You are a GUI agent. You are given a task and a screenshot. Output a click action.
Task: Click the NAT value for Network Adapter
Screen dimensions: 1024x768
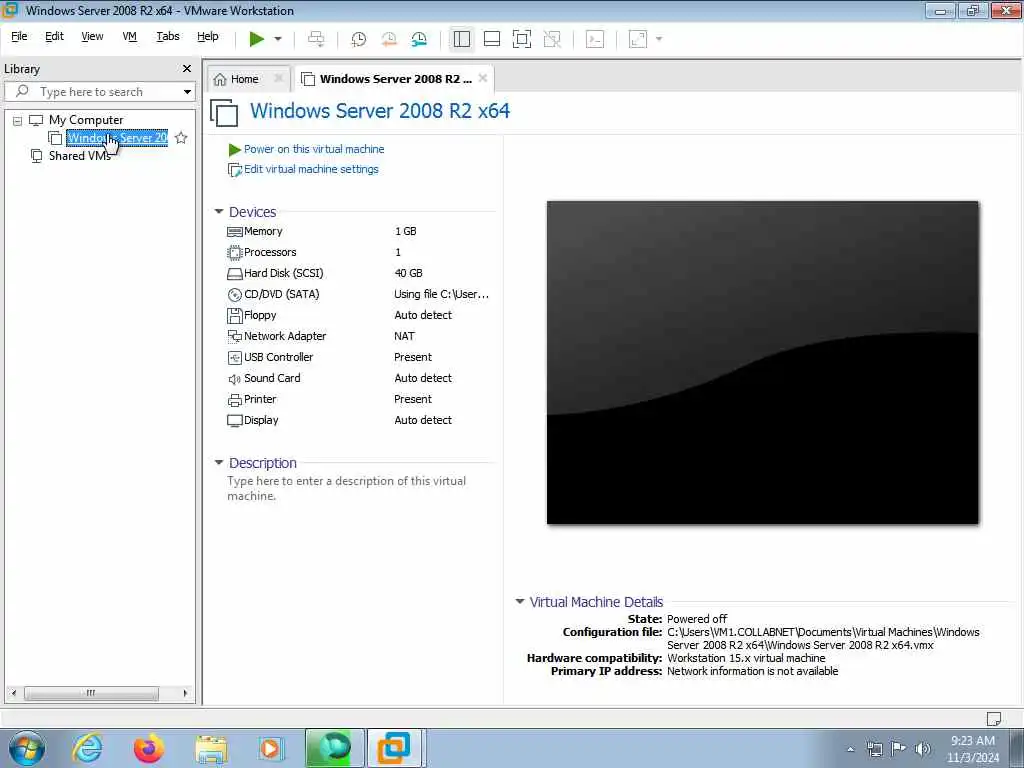[x=404, y=336]
